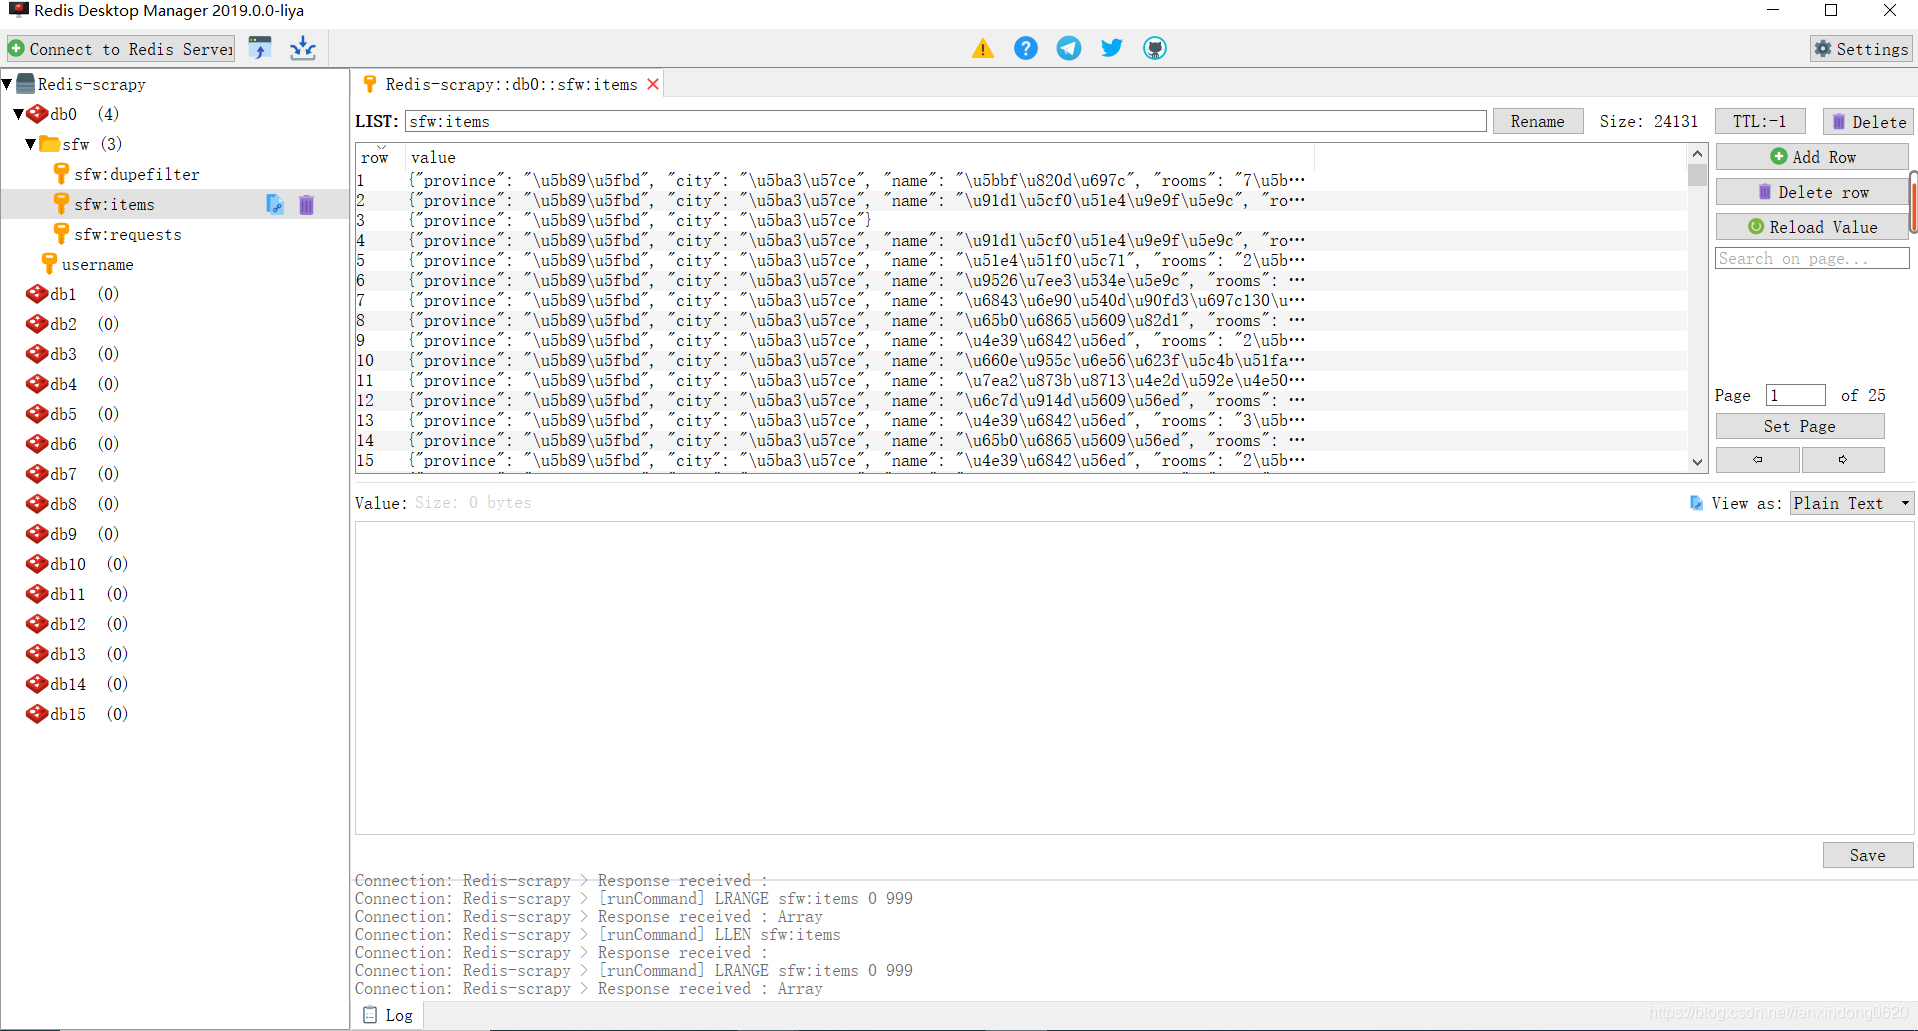Collapse the sfw namespace folder
Screen dimensions: 1918x1031
(x=30, y=144)
